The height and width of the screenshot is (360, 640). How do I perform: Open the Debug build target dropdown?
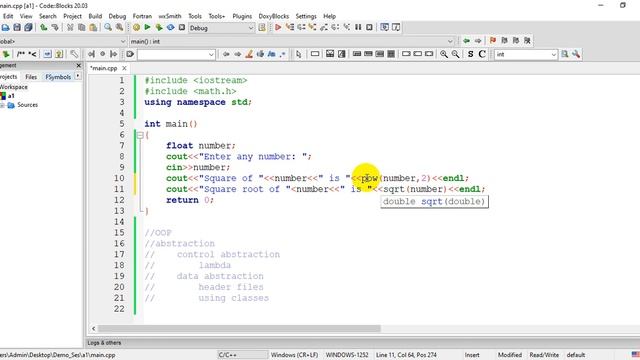pyautogui.click(x=222, y=28)
